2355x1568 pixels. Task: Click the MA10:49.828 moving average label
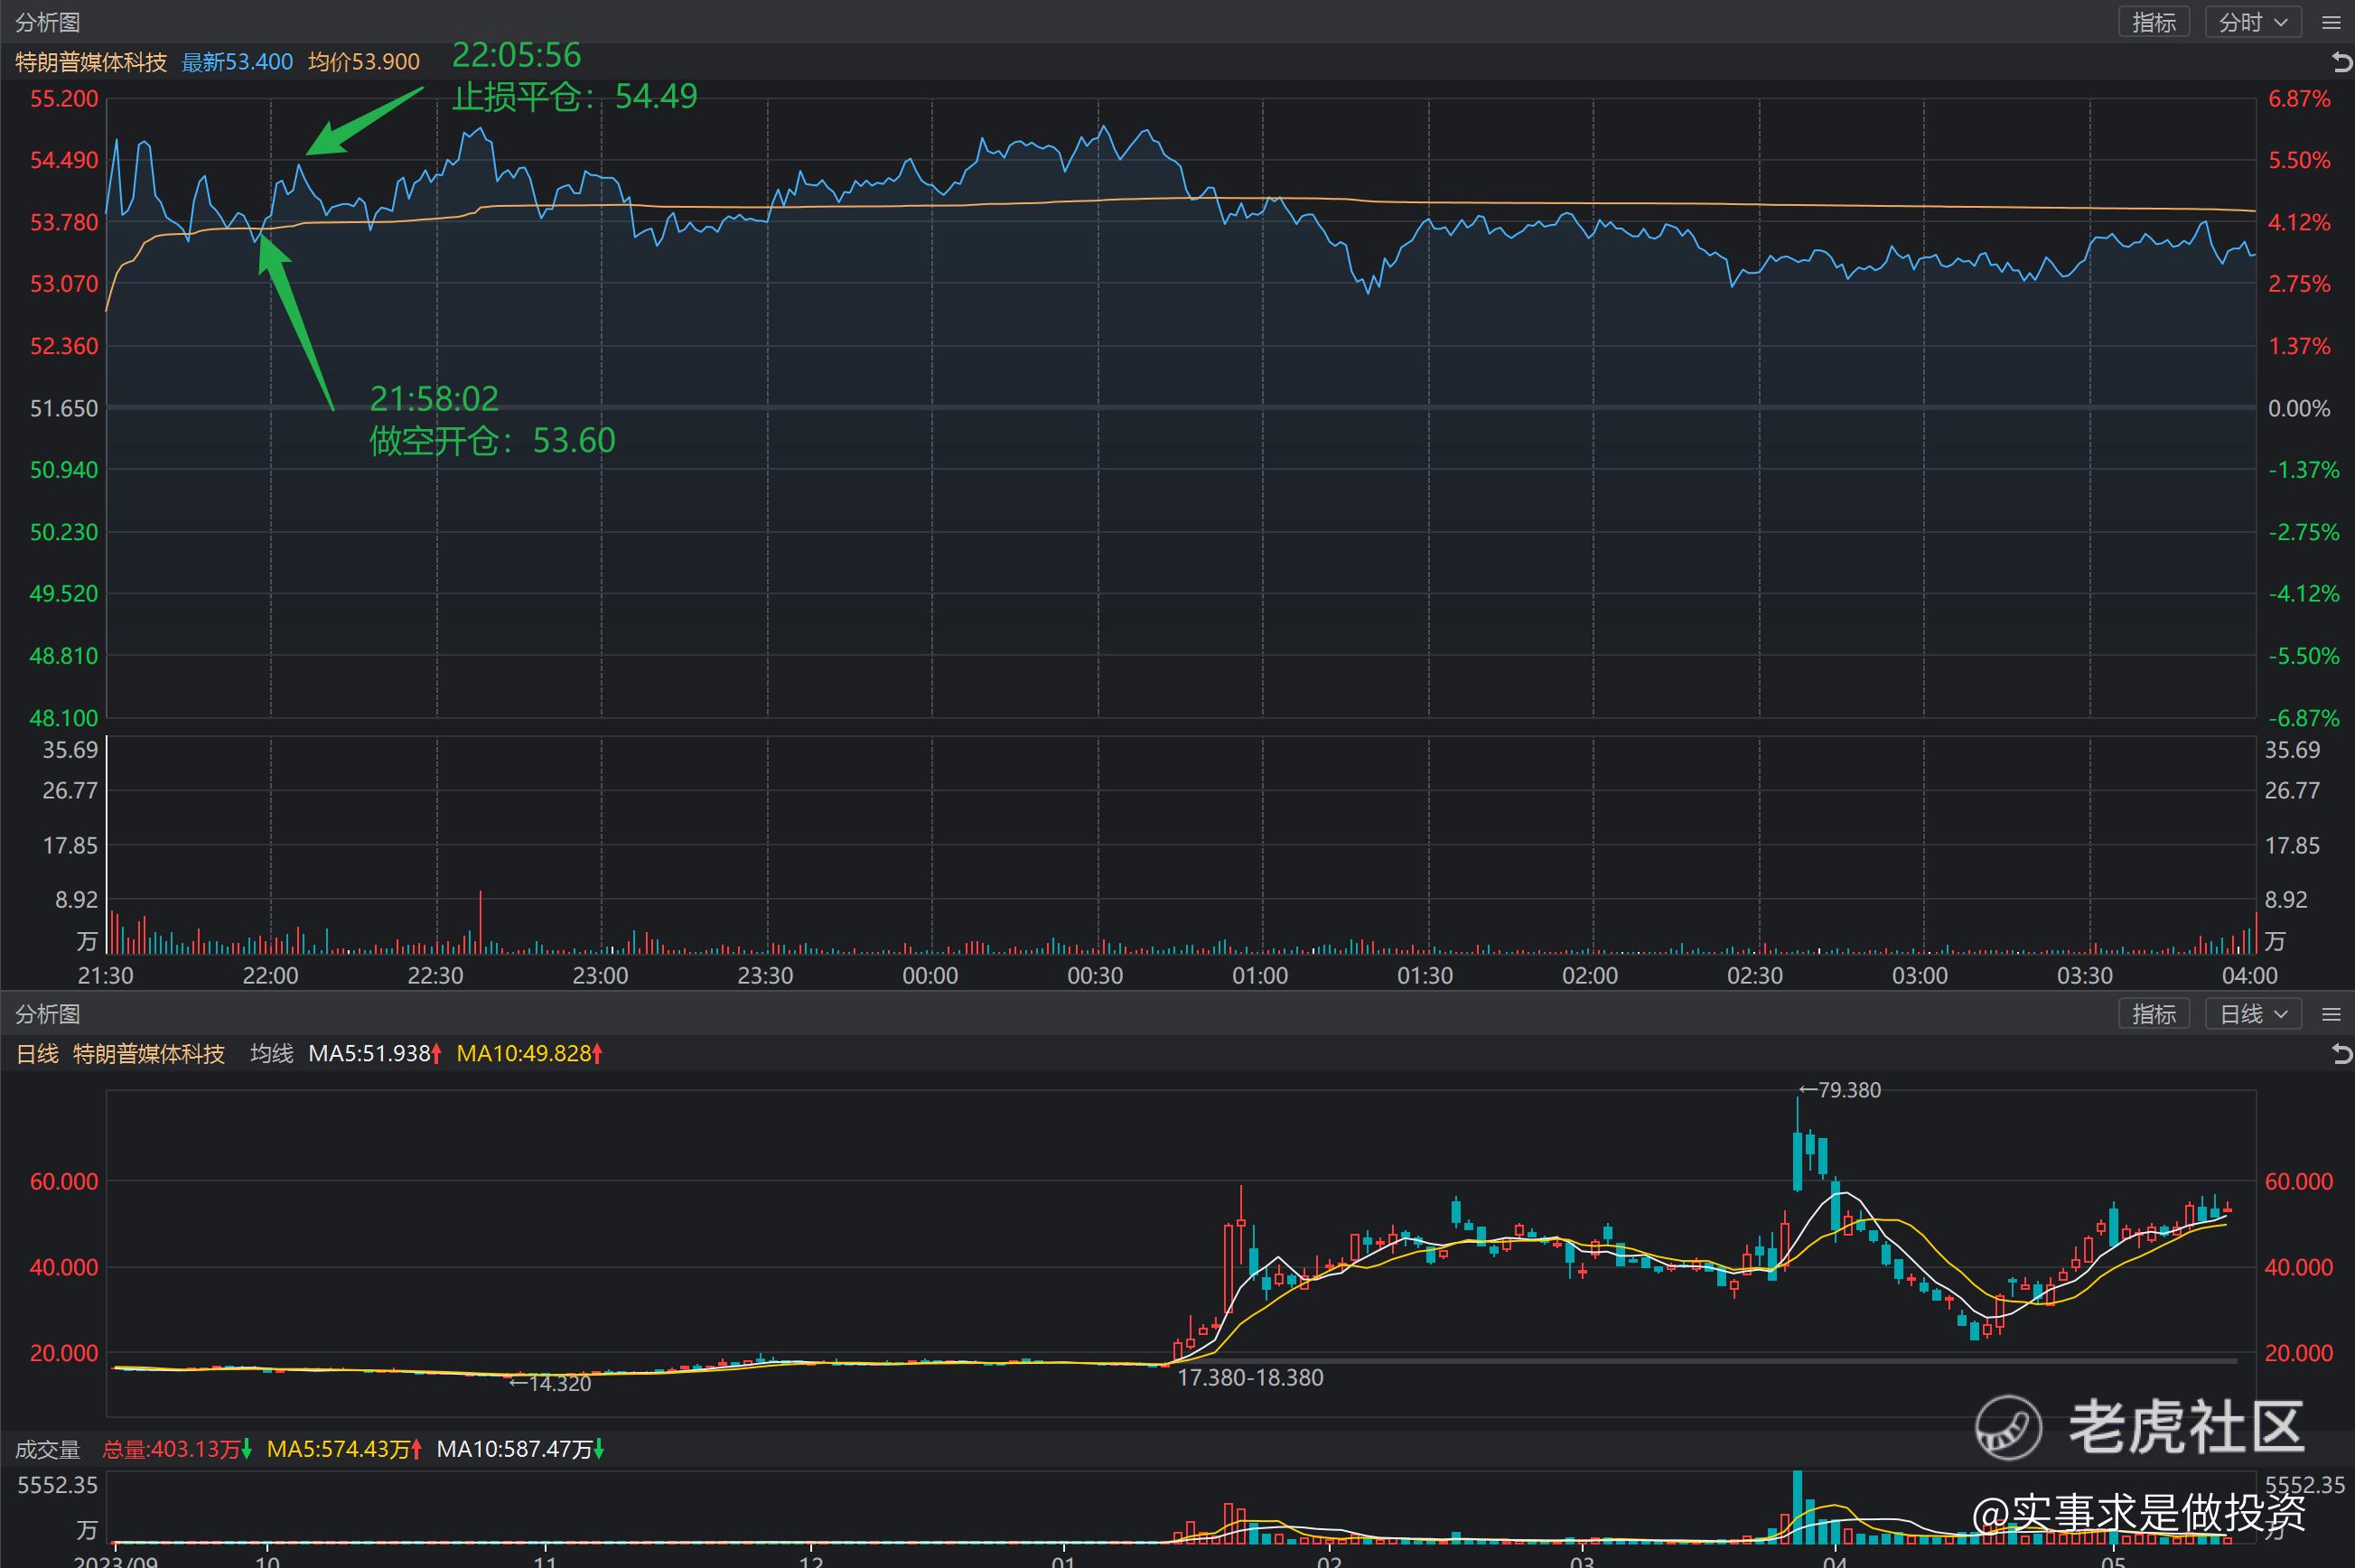pos(523,1054)
